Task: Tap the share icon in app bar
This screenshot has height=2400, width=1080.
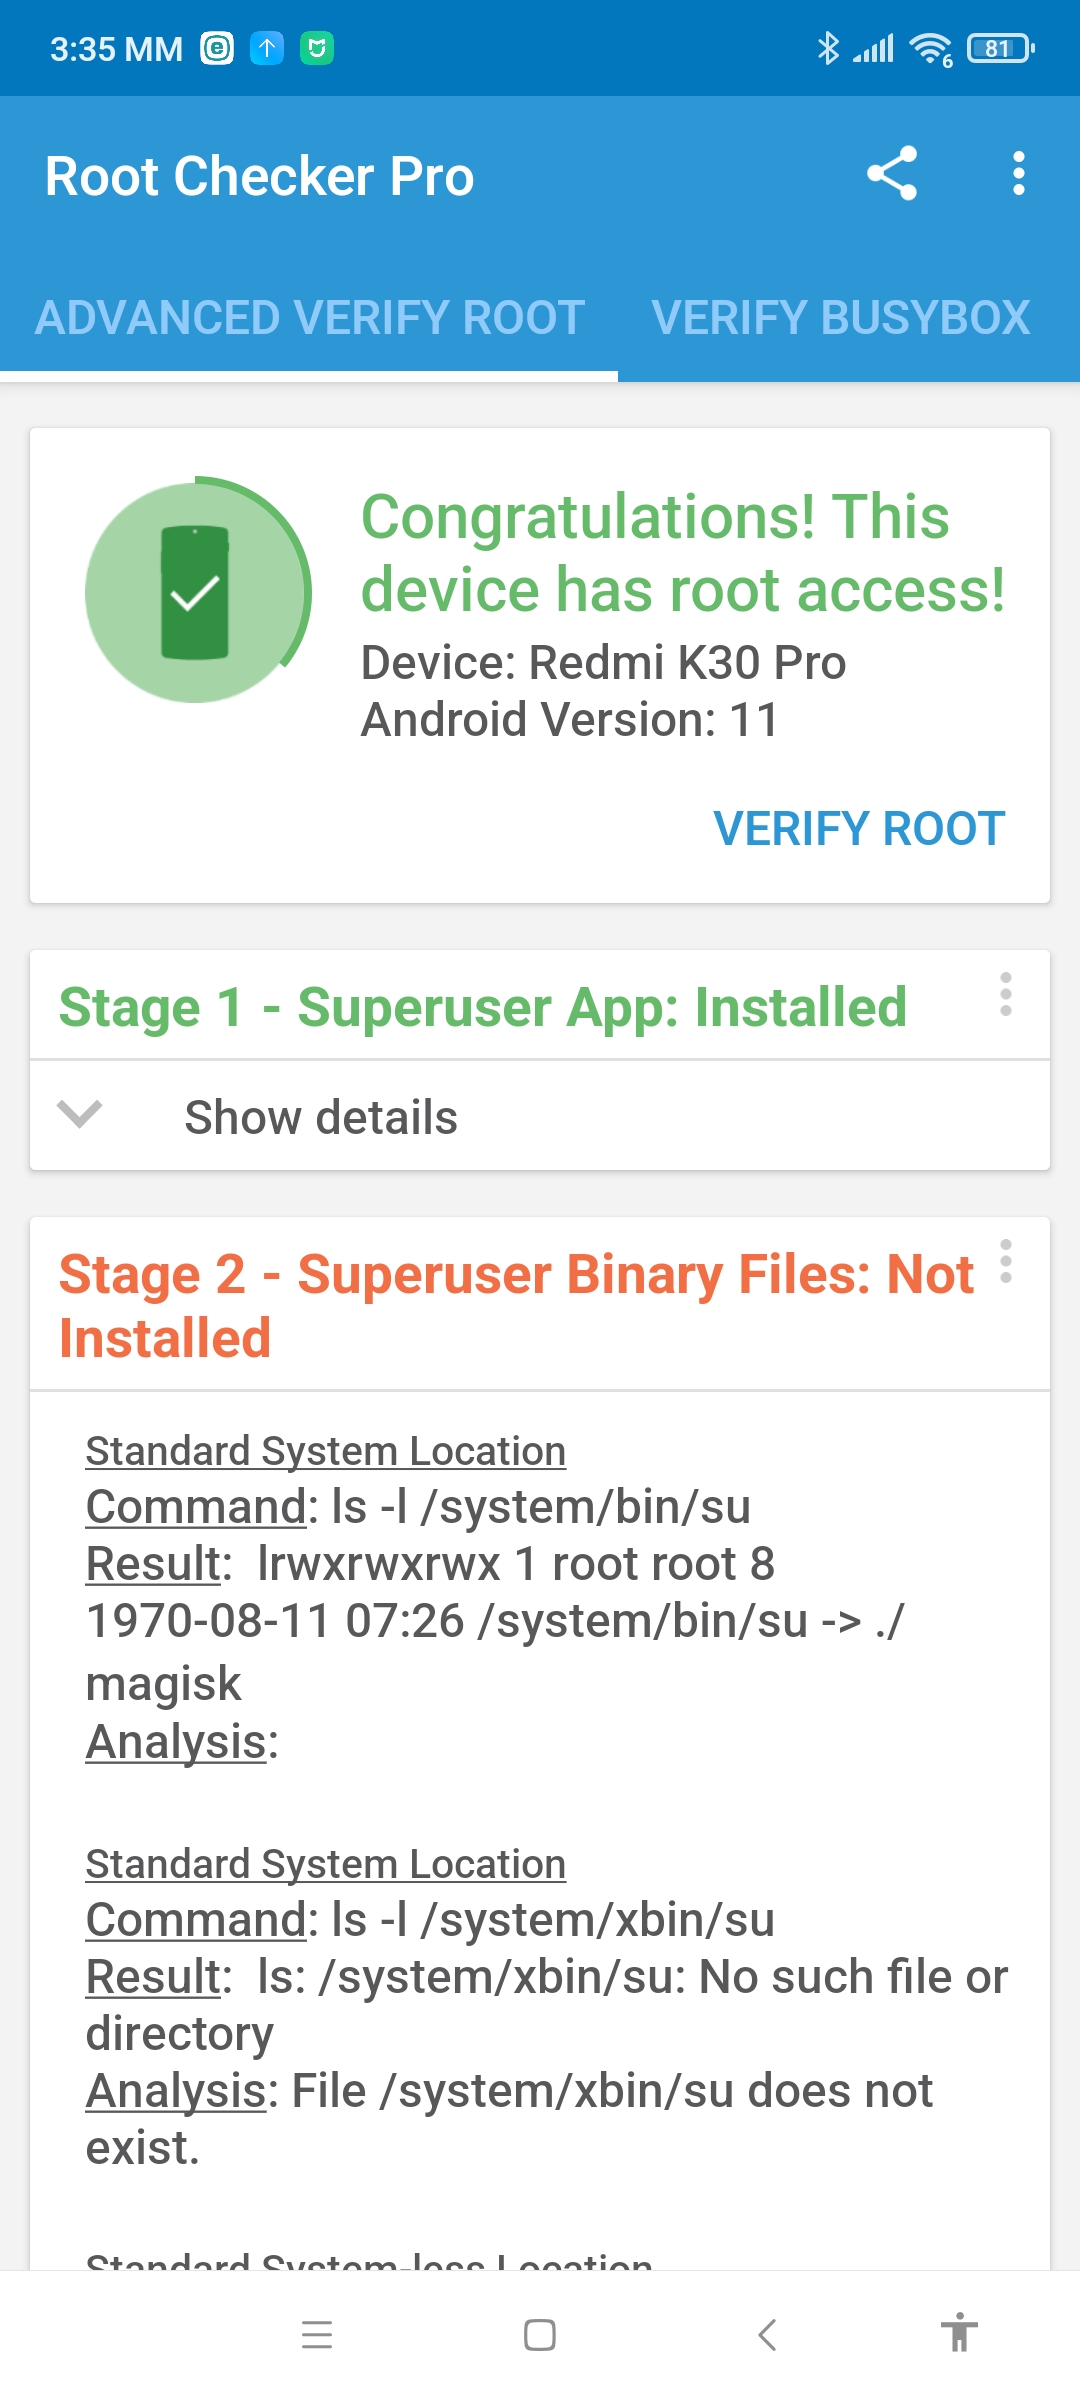Action: tap(891, 174)
